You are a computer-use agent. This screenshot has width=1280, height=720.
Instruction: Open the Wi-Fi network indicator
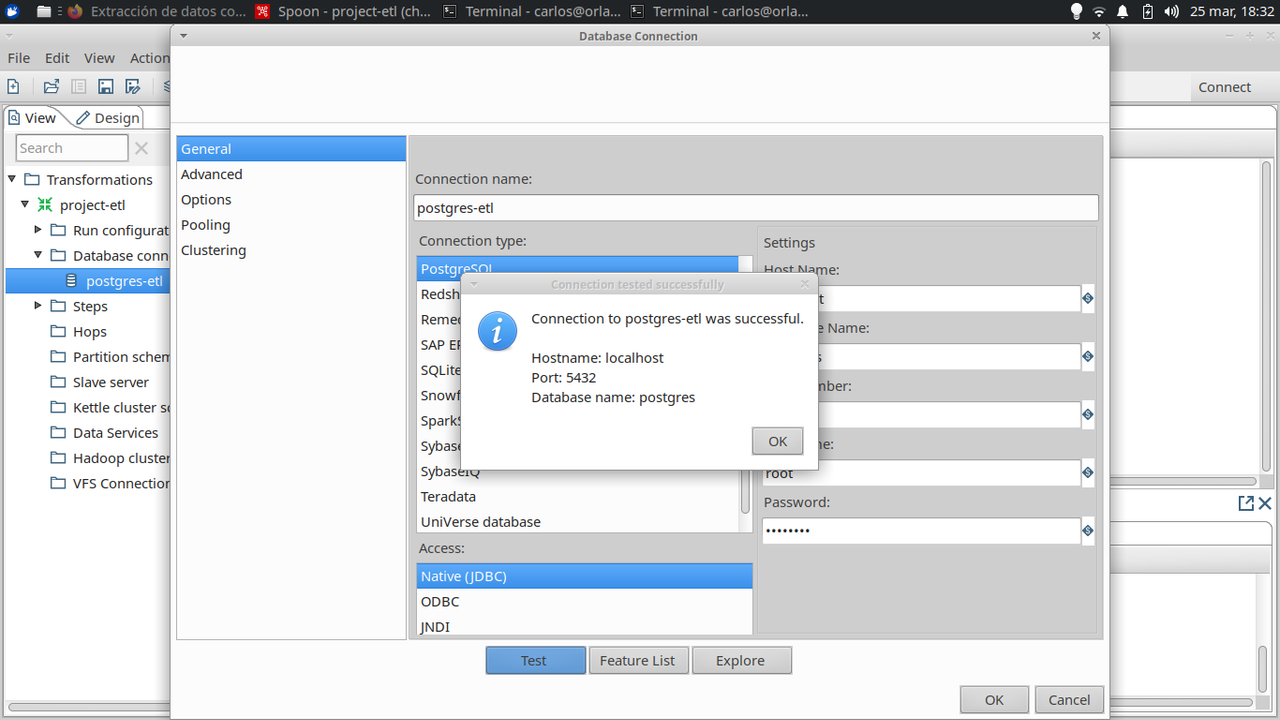(x=1100, y=12)
